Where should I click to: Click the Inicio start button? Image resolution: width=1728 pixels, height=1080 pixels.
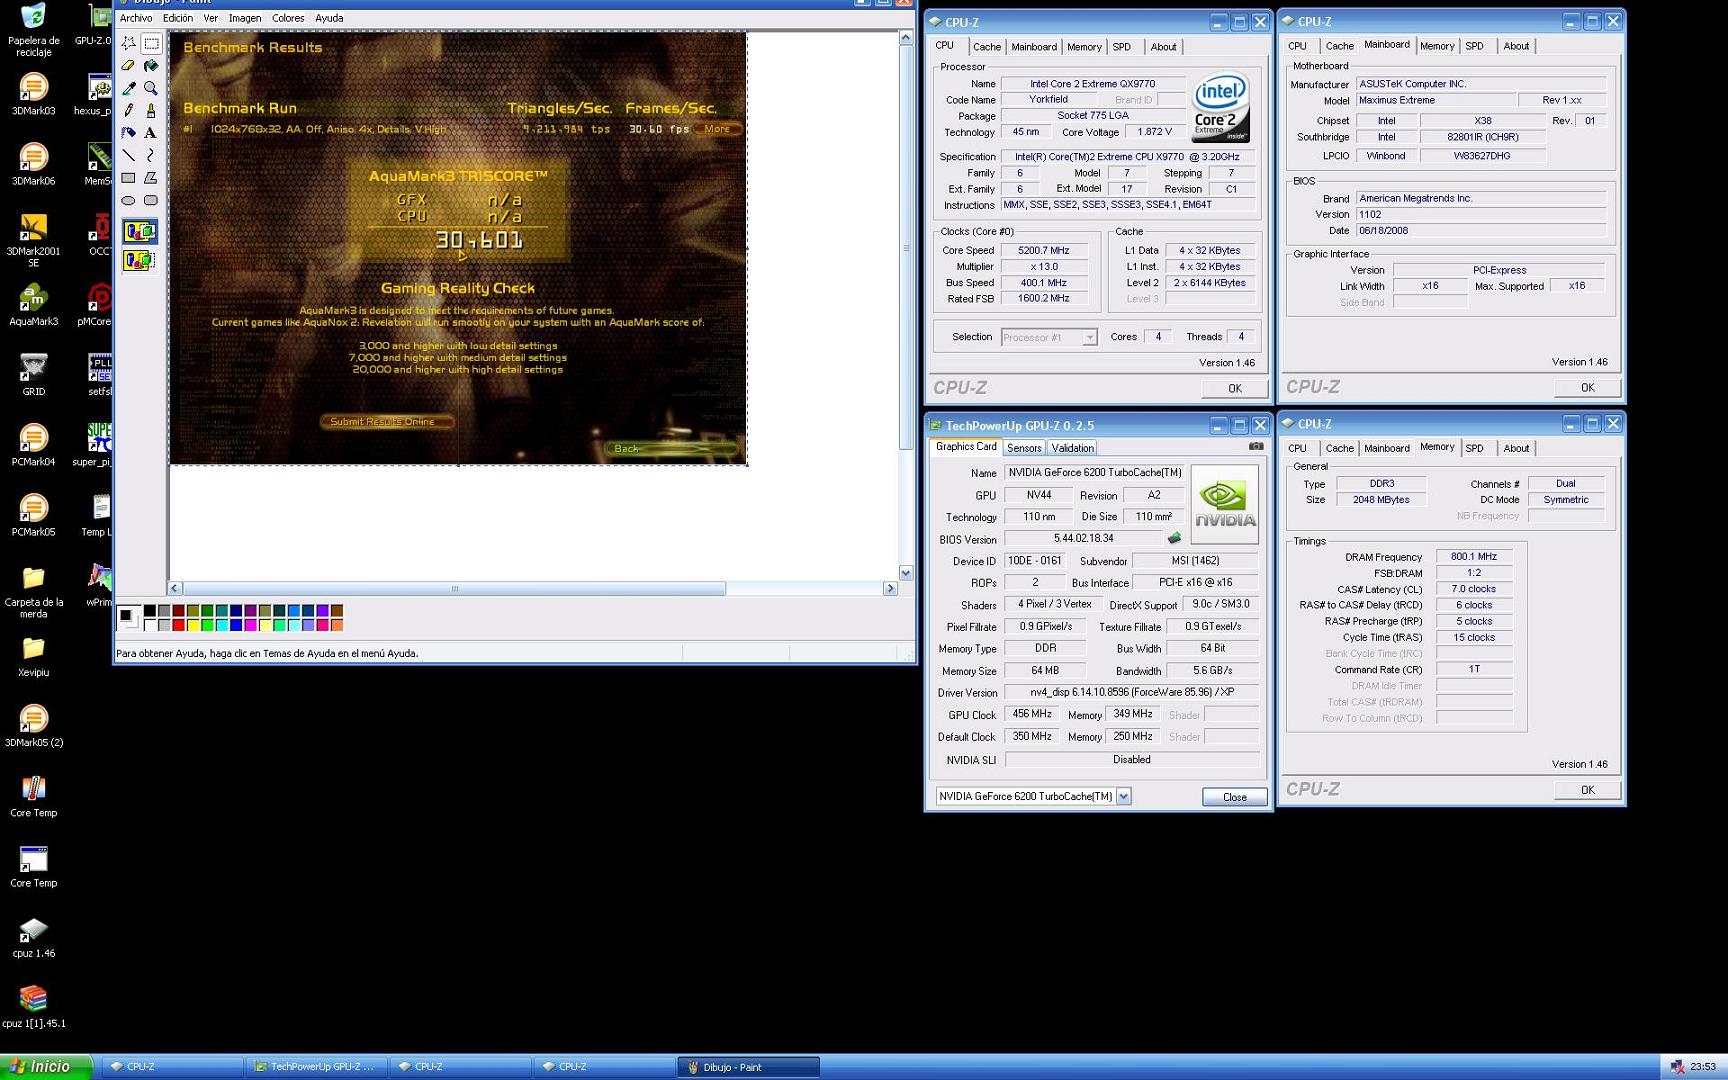[x=46, y=1067]
